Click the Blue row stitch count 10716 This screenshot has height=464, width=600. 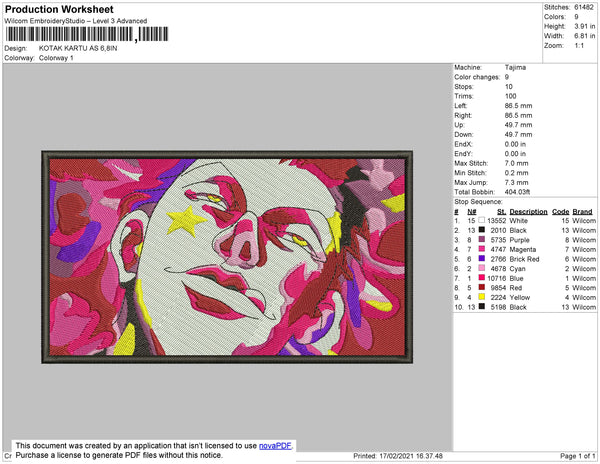(497, 278)
